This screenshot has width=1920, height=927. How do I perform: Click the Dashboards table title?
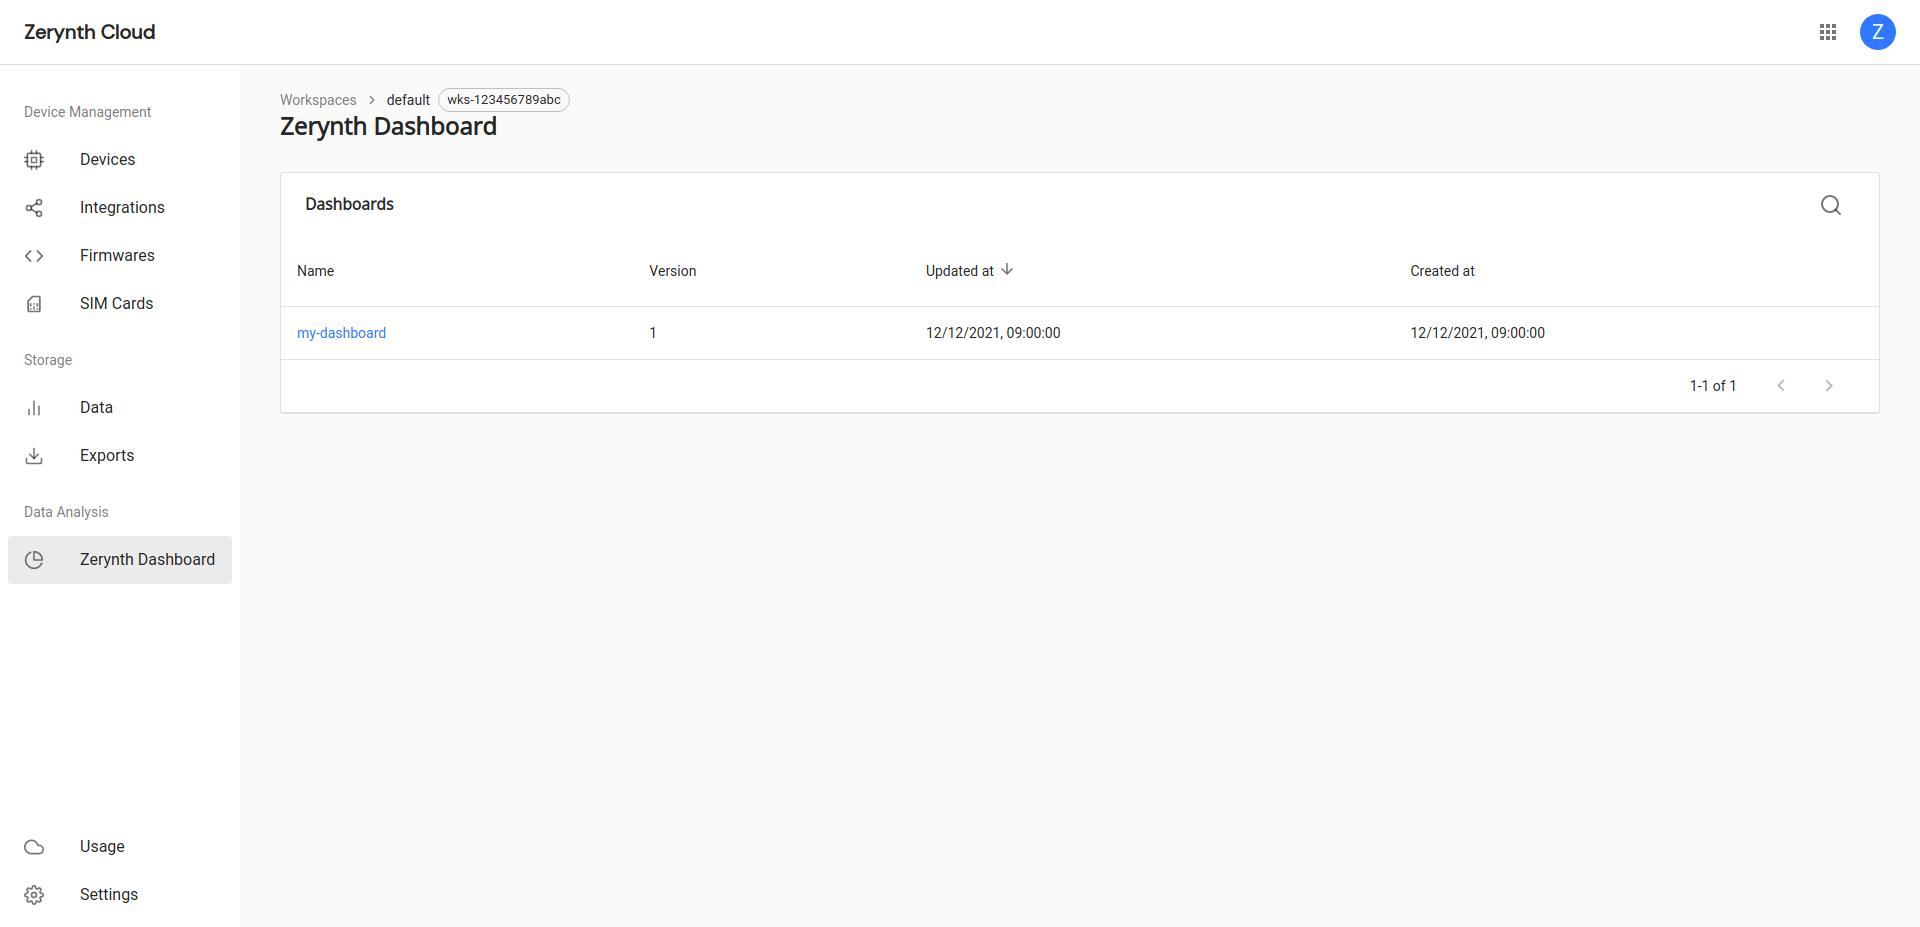pos(349,204)
